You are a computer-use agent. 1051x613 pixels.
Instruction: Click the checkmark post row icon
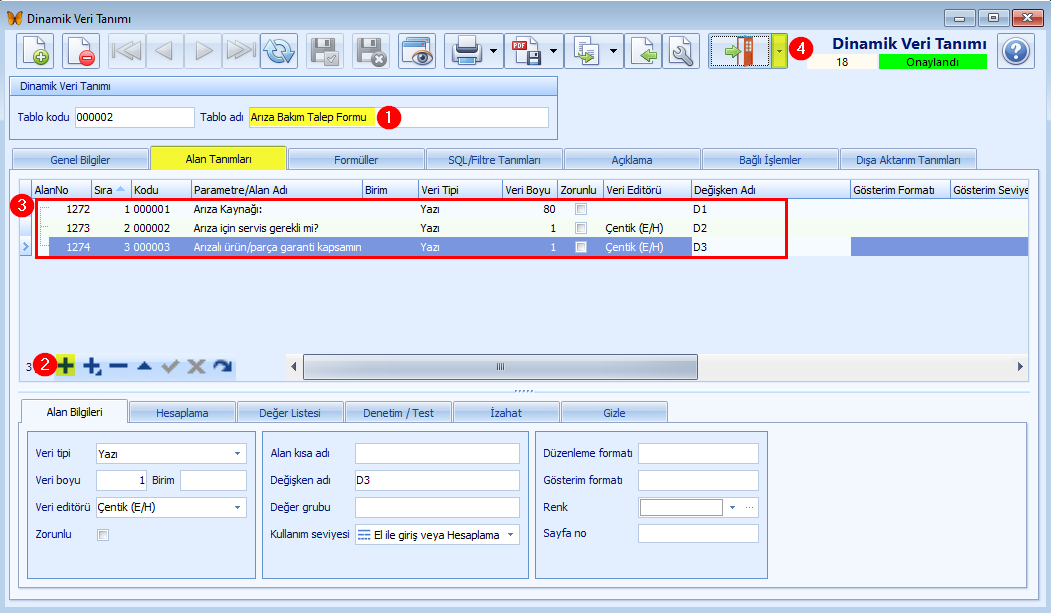170,366
